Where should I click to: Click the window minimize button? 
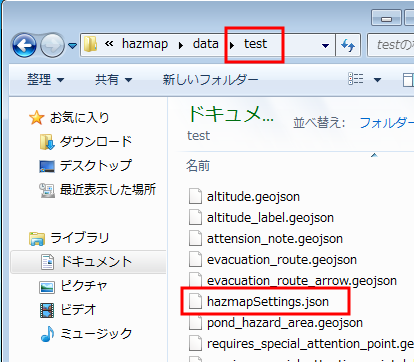[386, 18]
